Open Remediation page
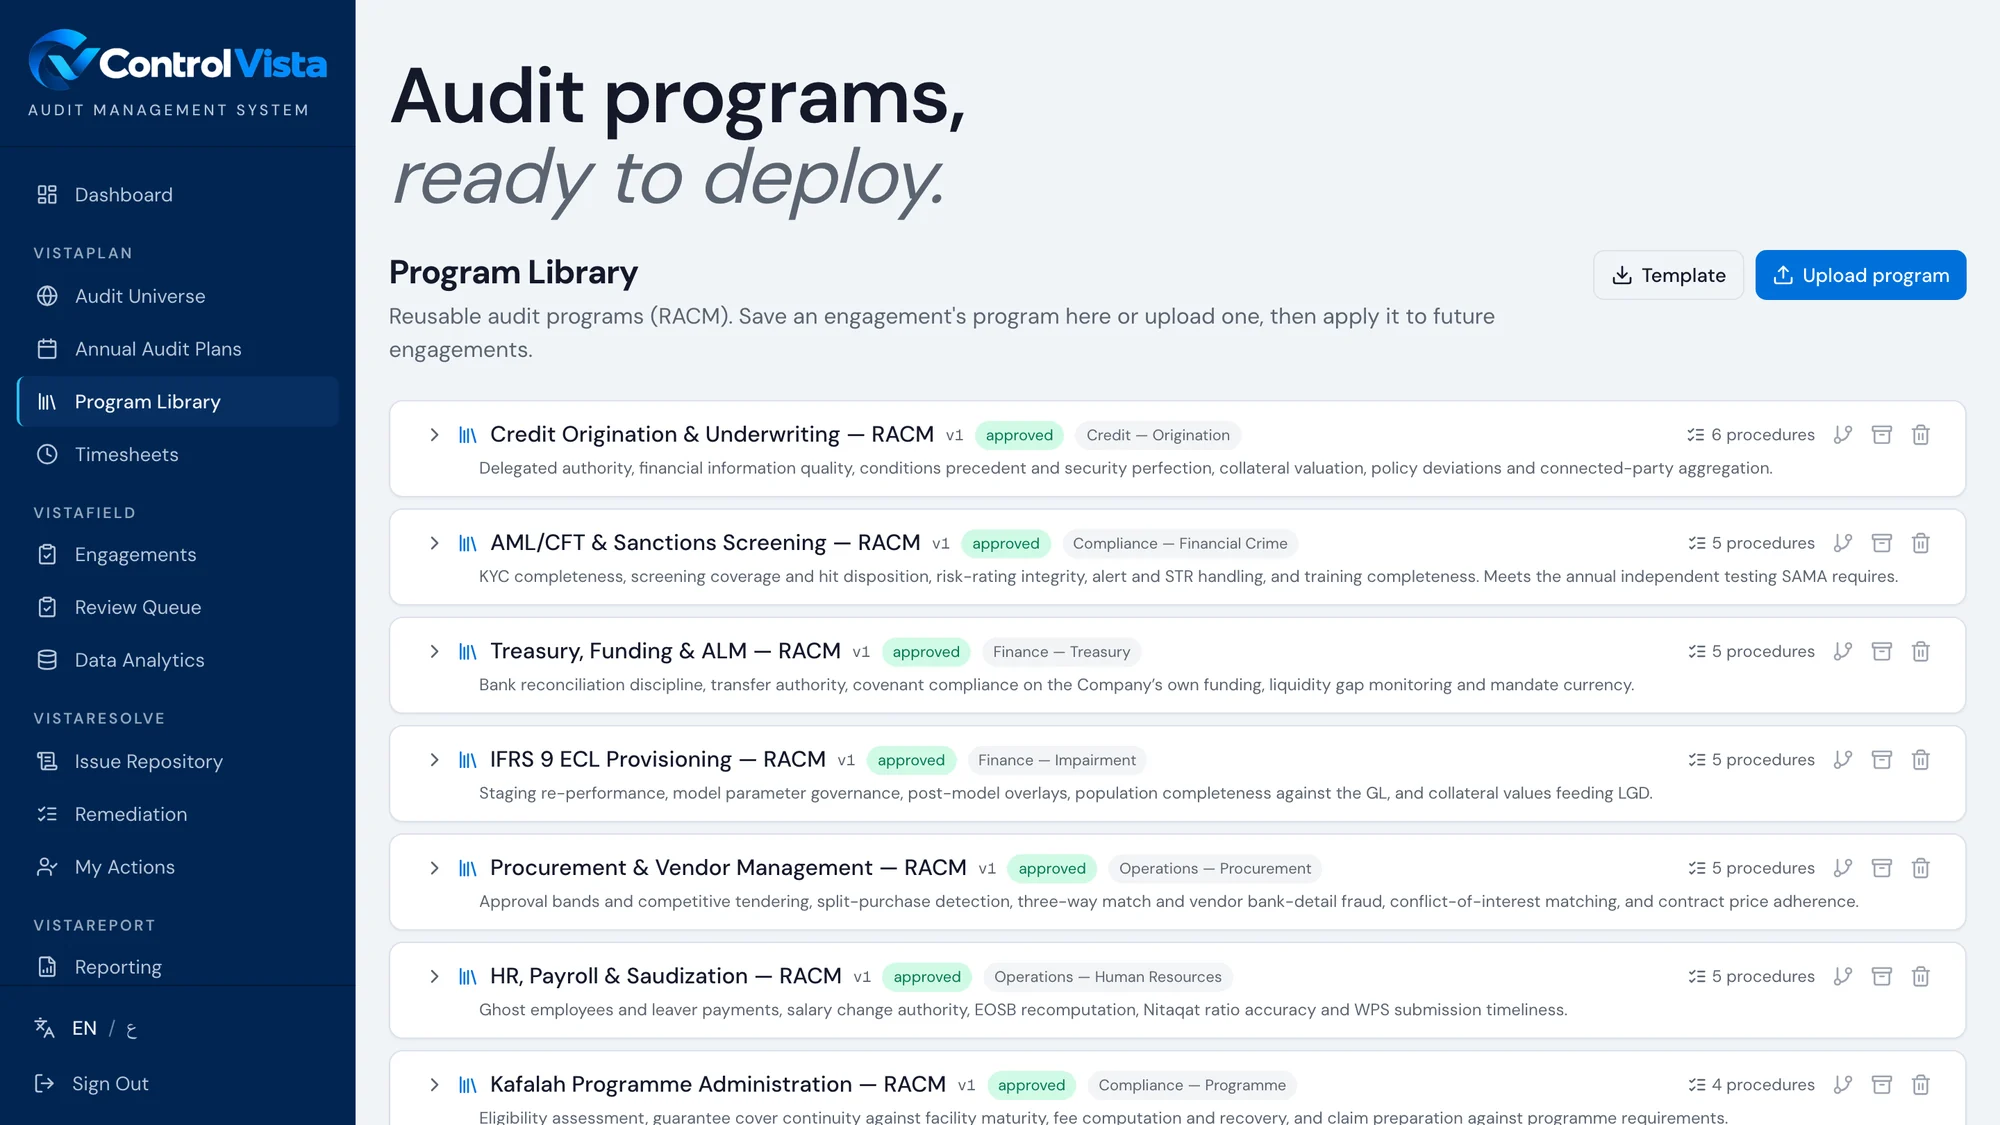Viewport: 2000px width, 1125px height. tap(178, 814)
